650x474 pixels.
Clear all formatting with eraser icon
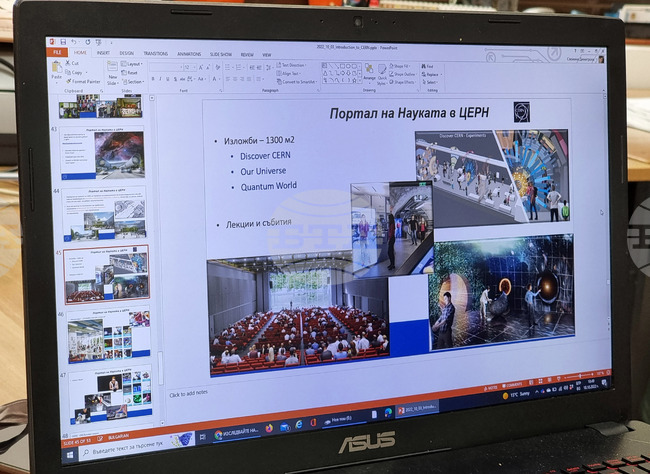[218, 68]
